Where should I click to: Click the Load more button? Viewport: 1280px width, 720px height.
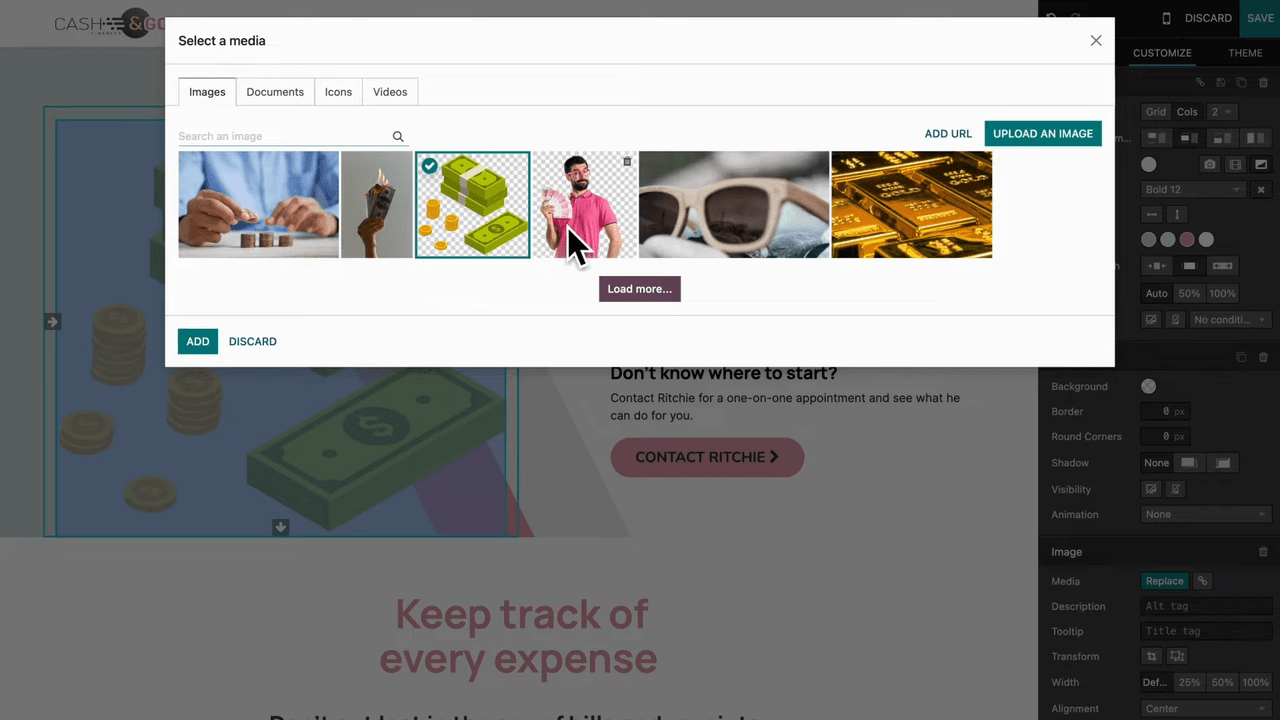[640, 289]
